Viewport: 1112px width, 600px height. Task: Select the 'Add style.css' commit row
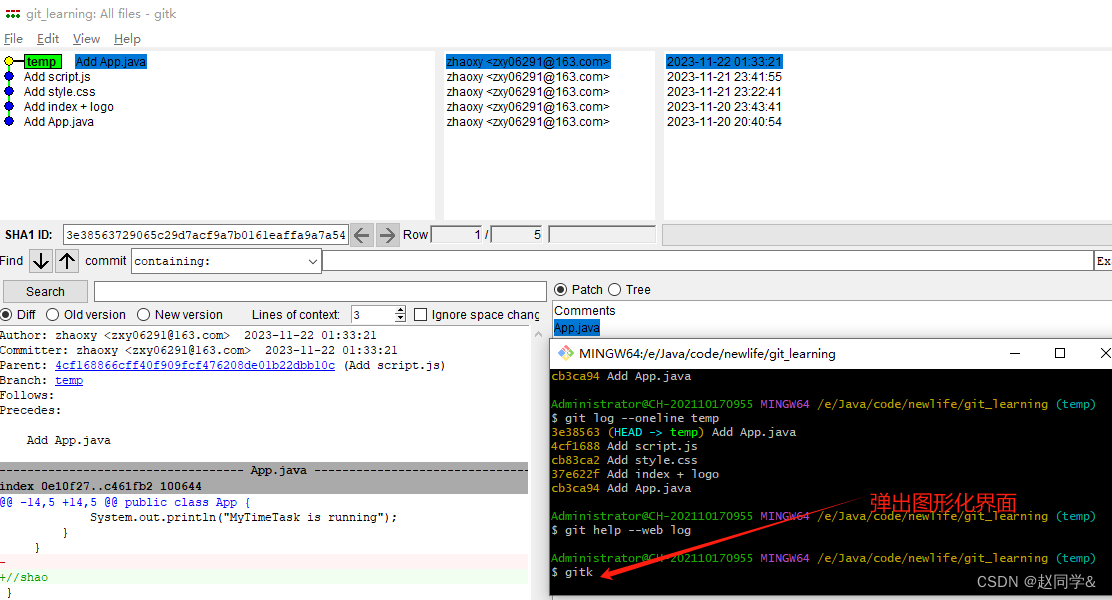click(60, 91)
